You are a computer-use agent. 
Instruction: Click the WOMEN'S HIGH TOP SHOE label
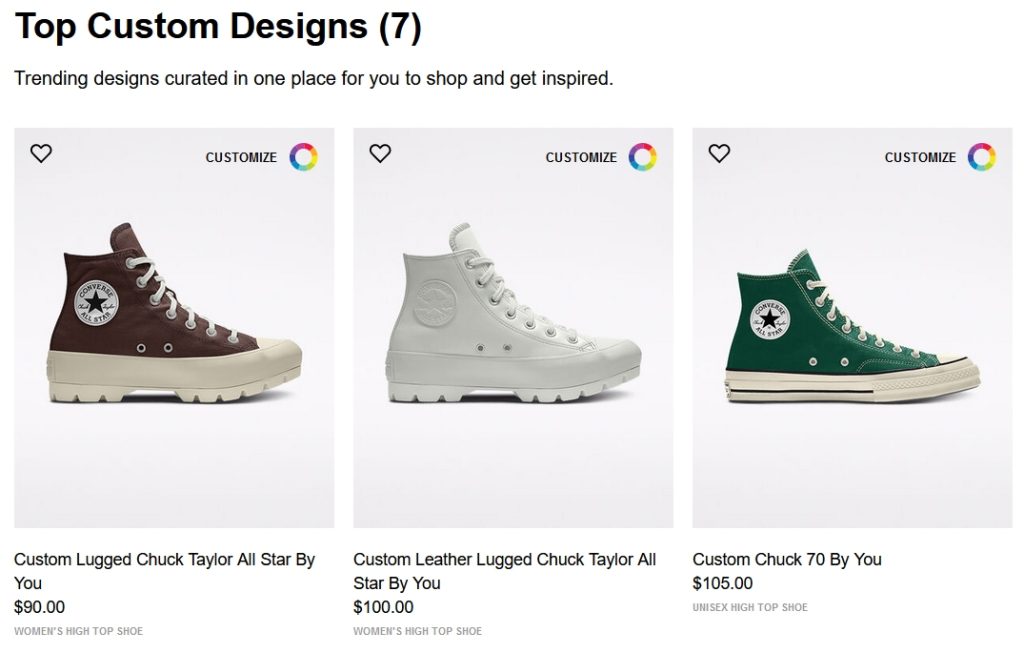[77, 631]
